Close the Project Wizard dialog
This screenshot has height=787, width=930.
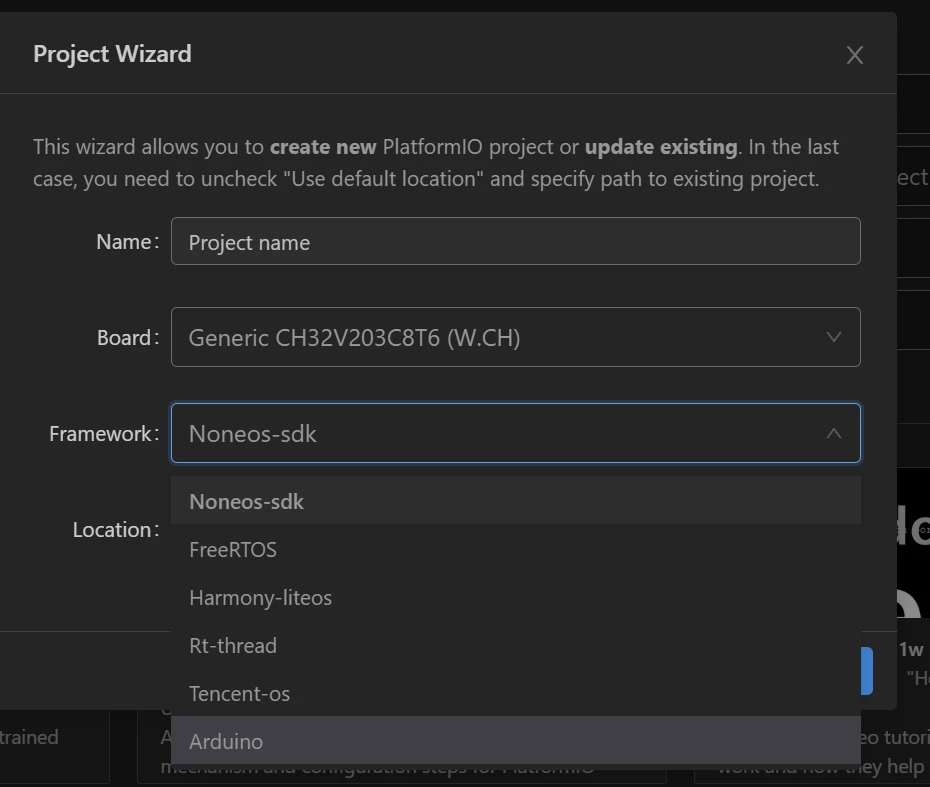[x=854, y=55]
